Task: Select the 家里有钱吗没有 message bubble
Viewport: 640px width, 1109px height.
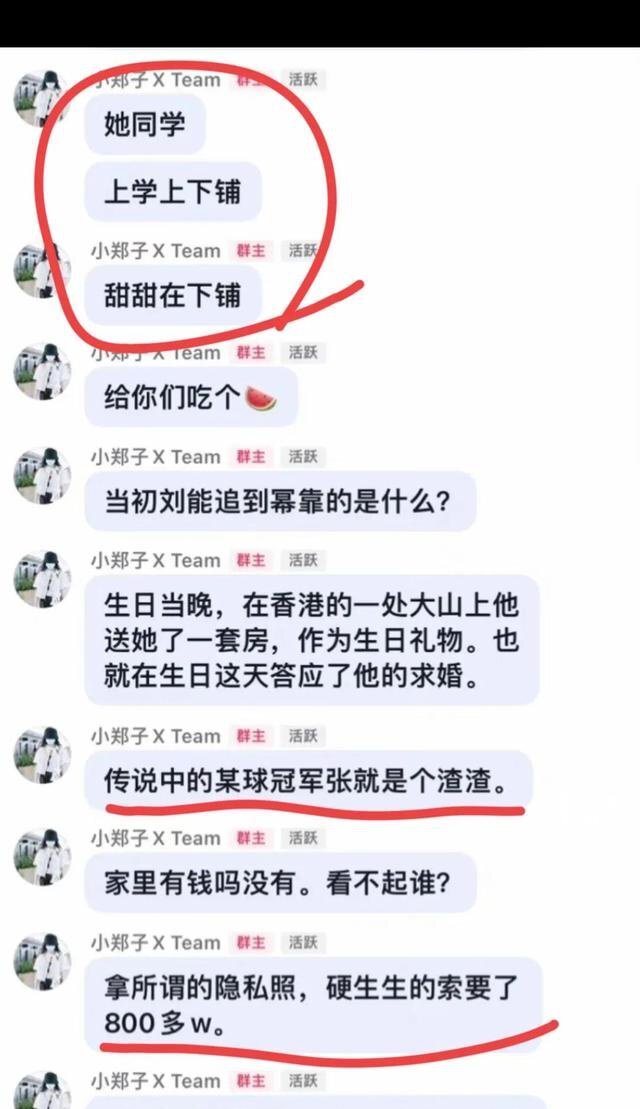Action: point(280,883)
